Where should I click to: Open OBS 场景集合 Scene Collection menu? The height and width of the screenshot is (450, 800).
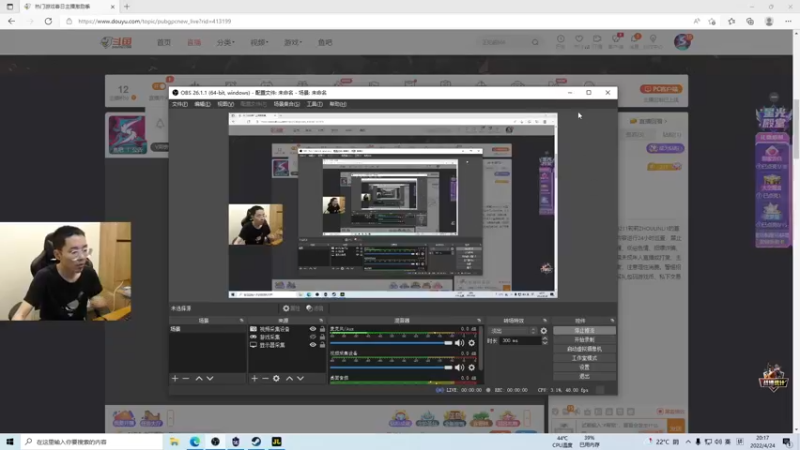tap(286, 104)
